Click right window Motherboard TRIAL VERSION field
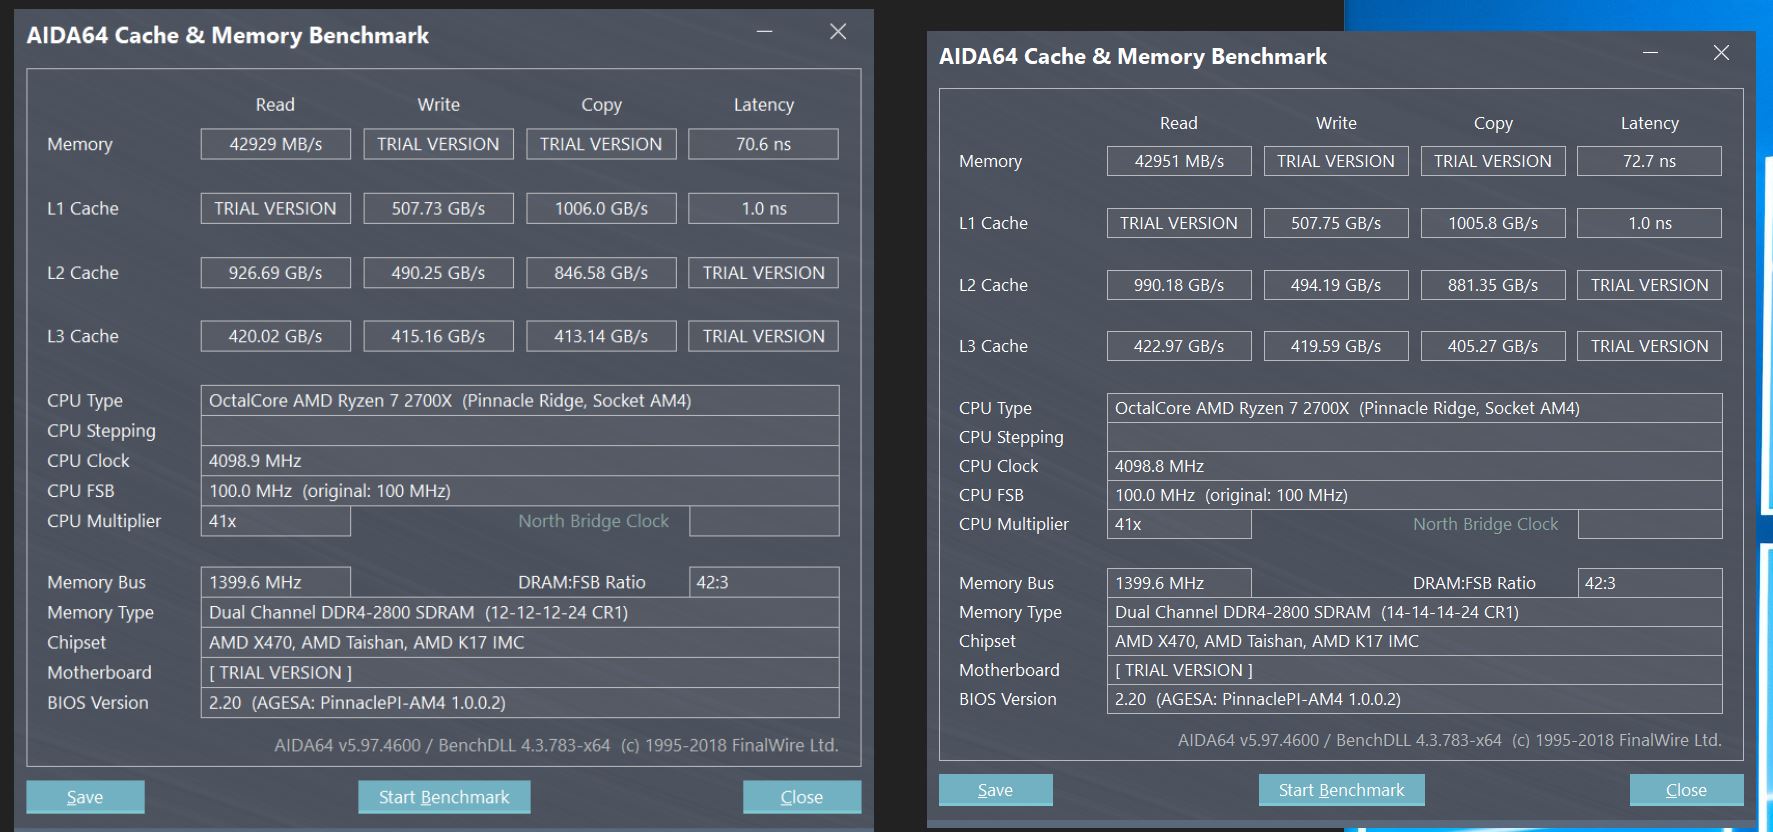 1415,670
